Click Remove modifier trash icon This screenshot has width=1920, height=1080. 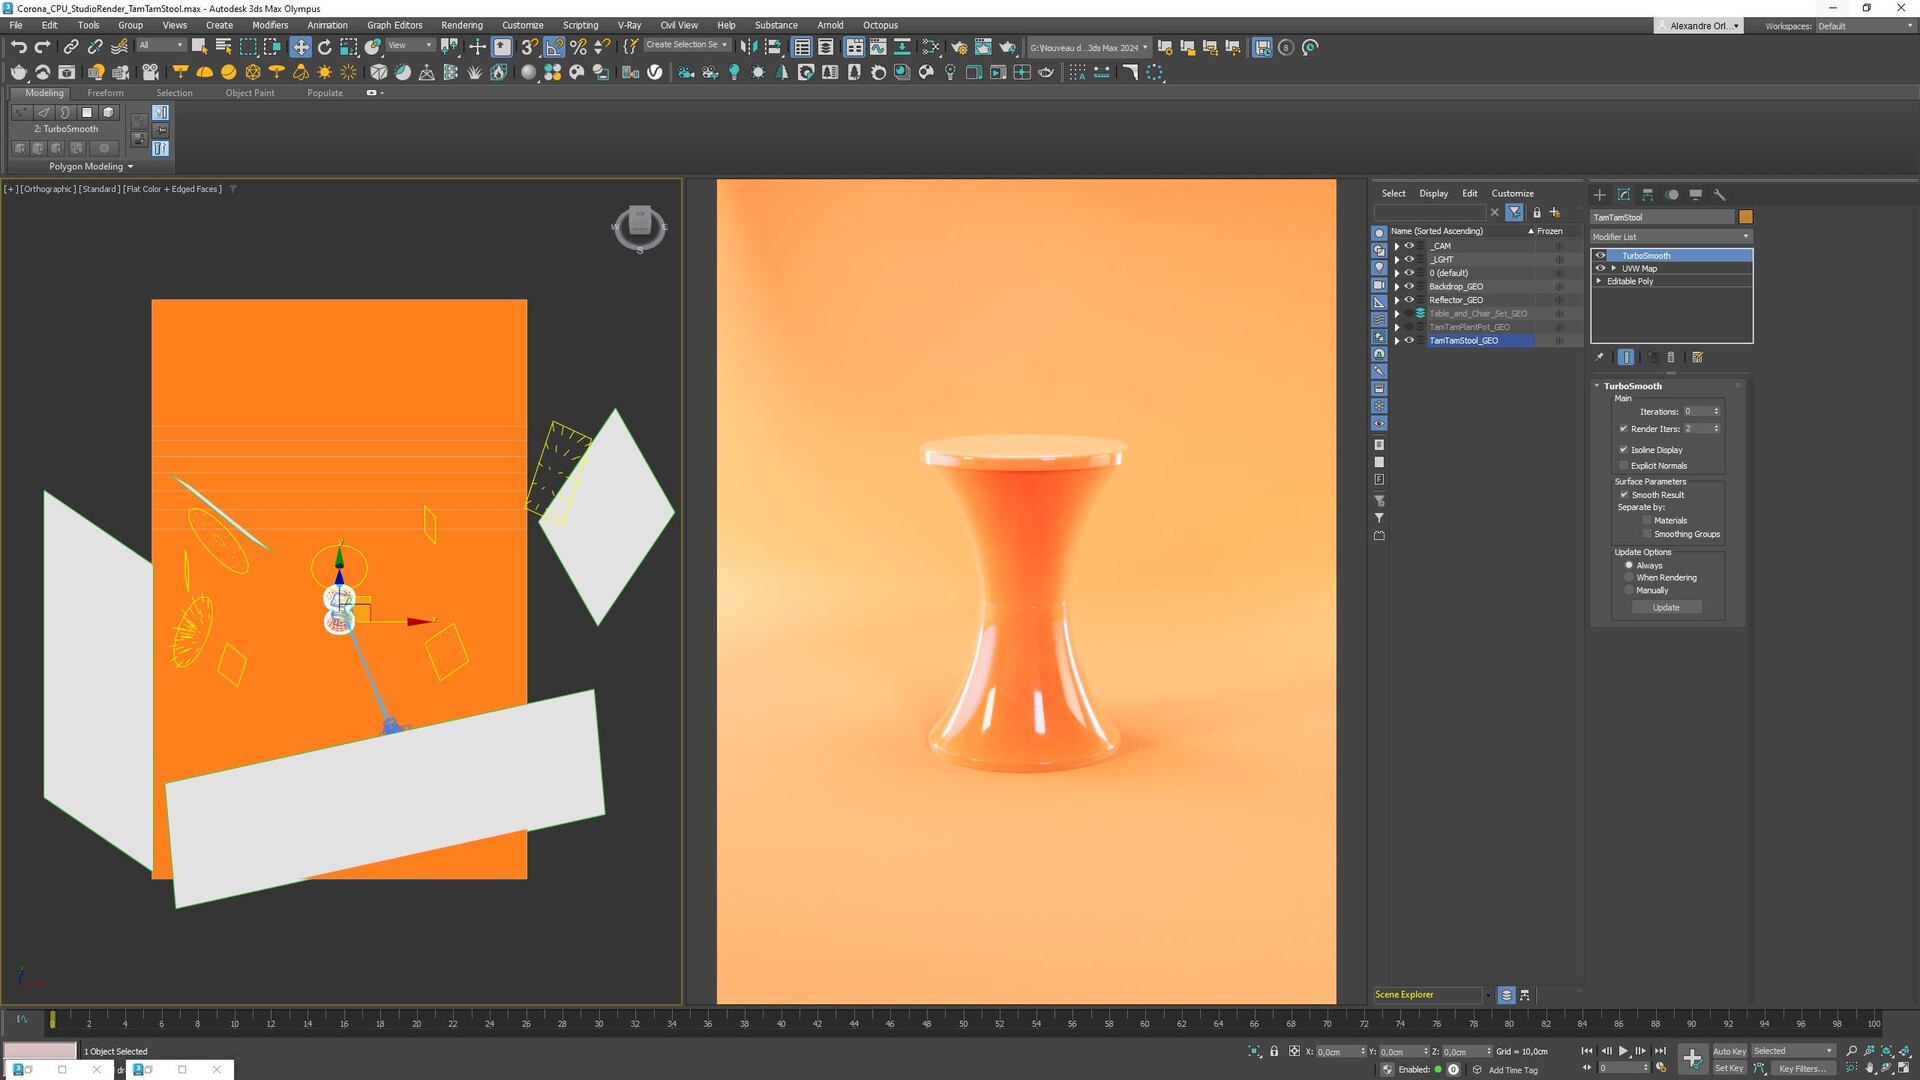pos(1671,357)
